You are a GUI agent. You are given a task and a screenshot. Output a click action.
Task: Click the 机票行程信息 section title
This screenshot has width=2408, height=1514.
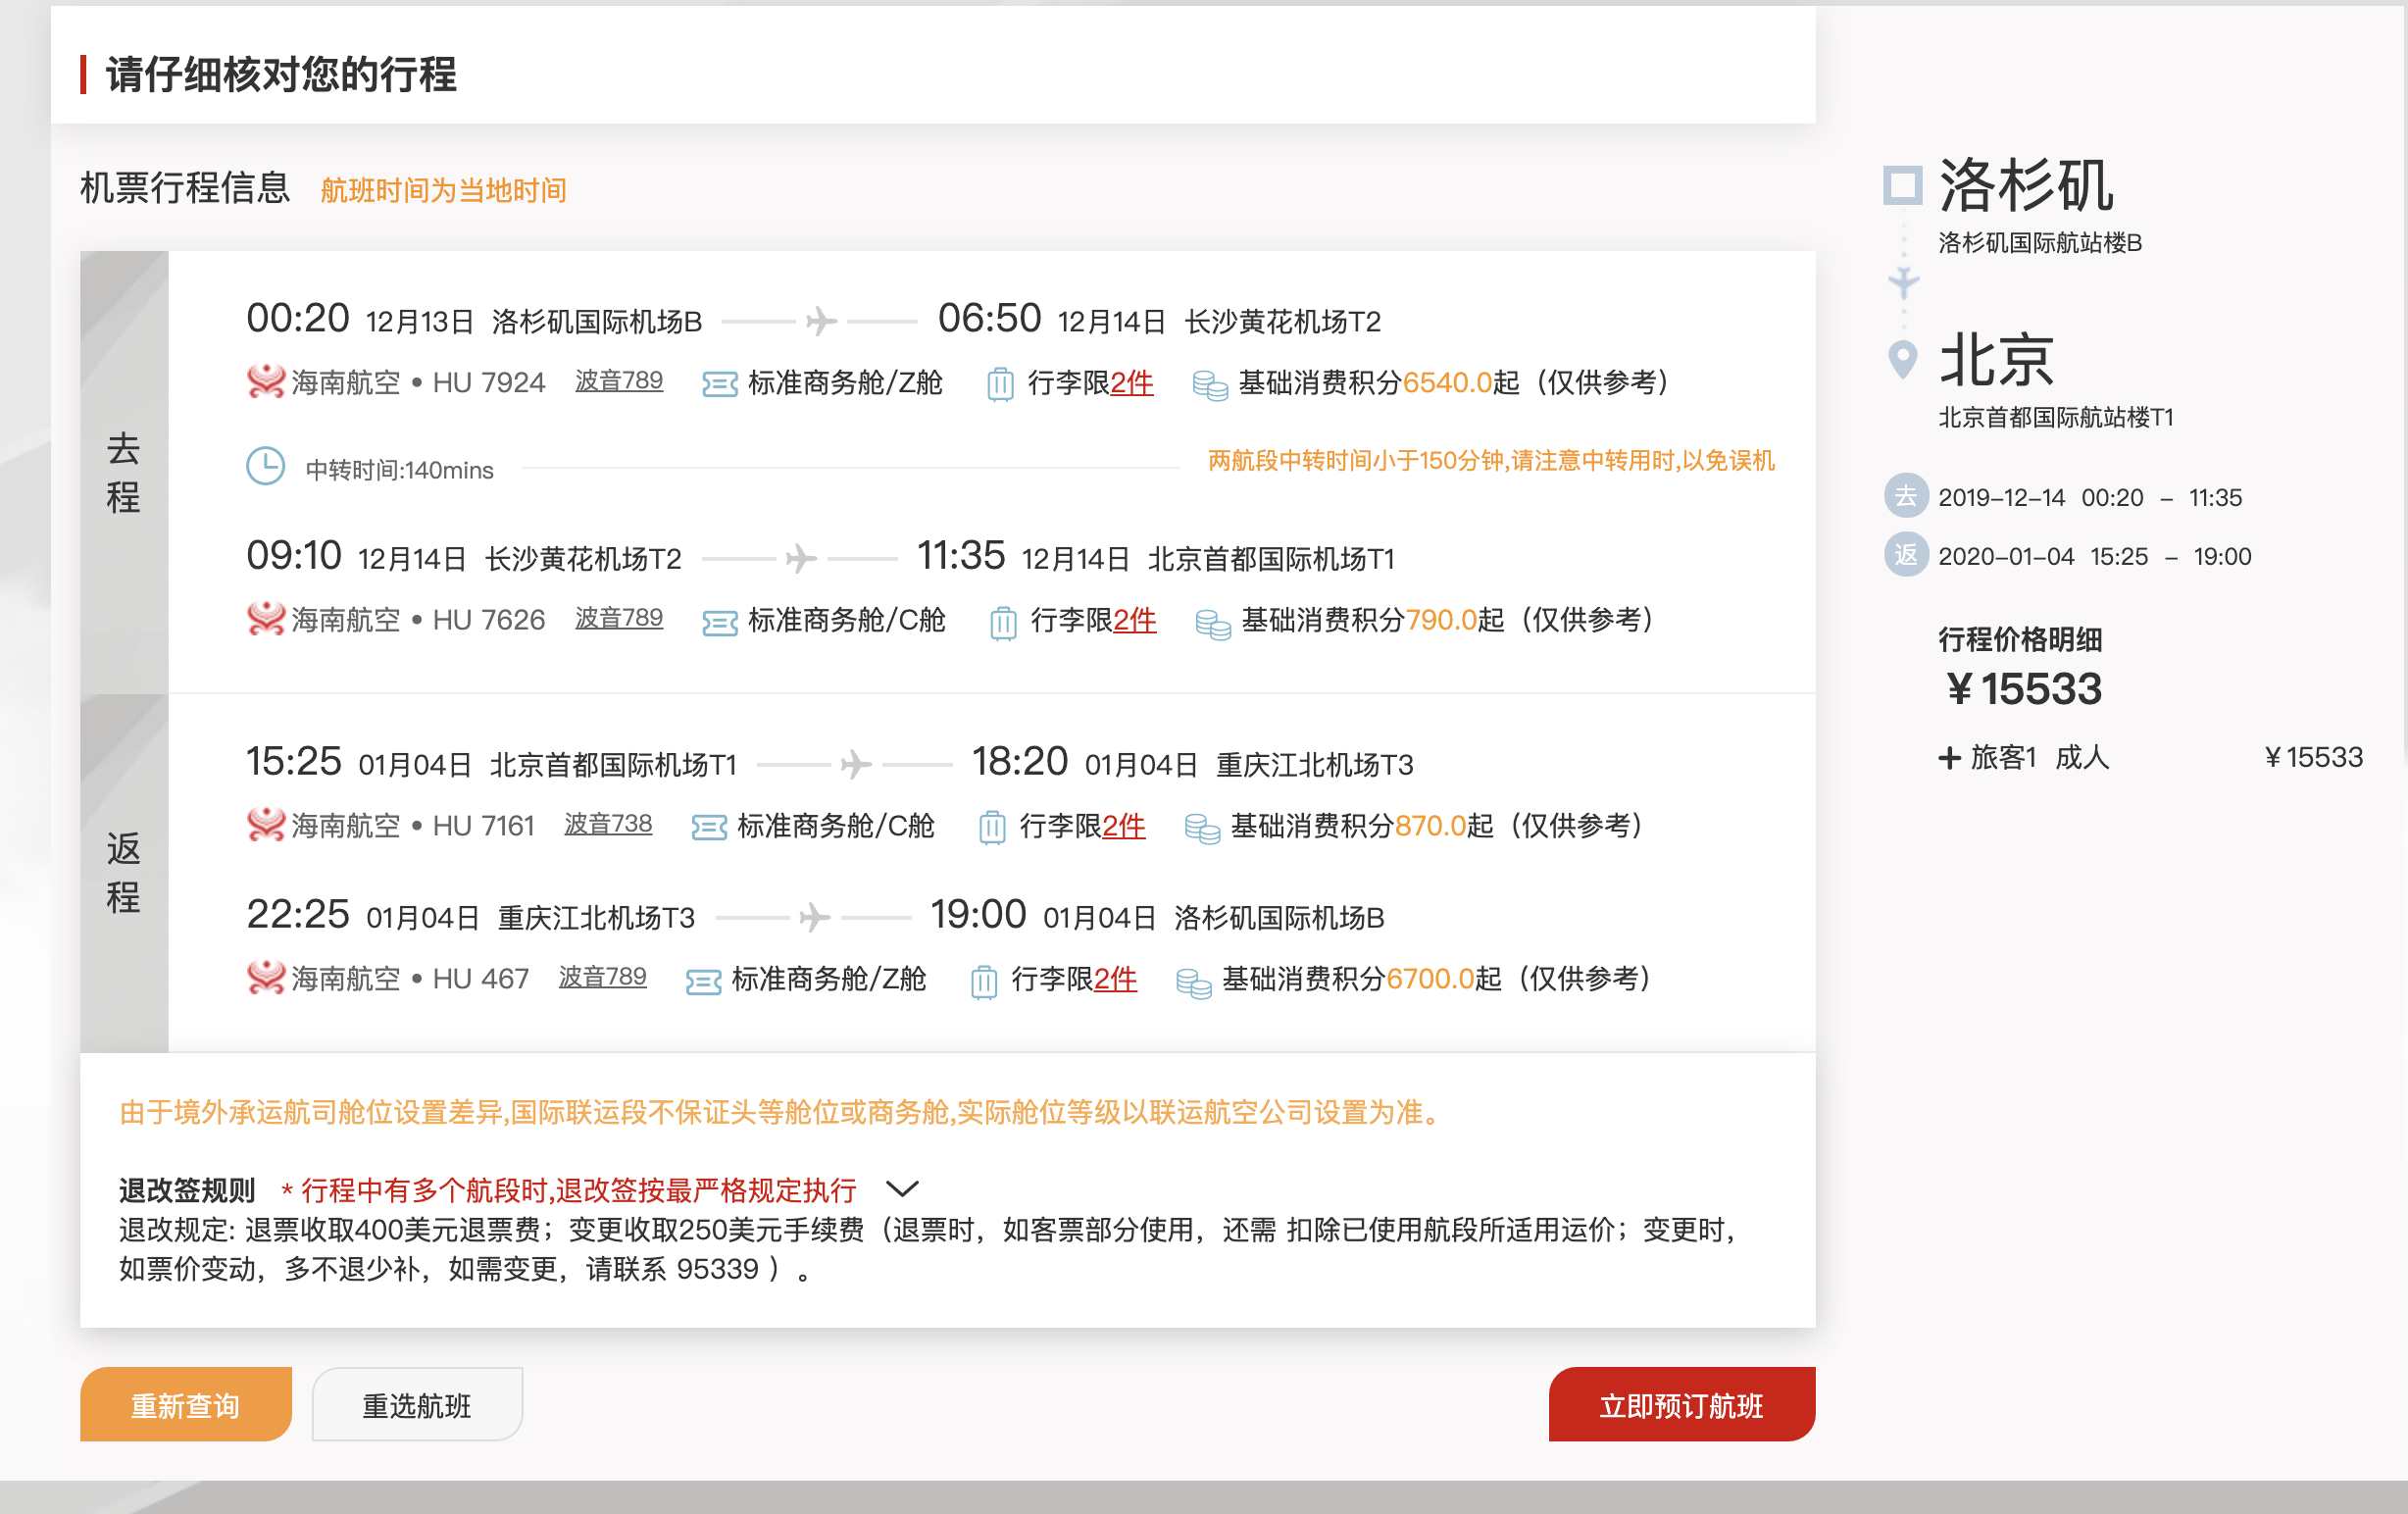coord(185,187)
